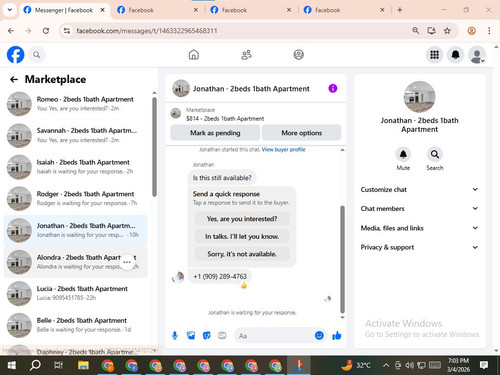The width and height of the screenshot is (500, 375).
Task: Click Jonathan's large profile picture in info panel
Action: 419,97
